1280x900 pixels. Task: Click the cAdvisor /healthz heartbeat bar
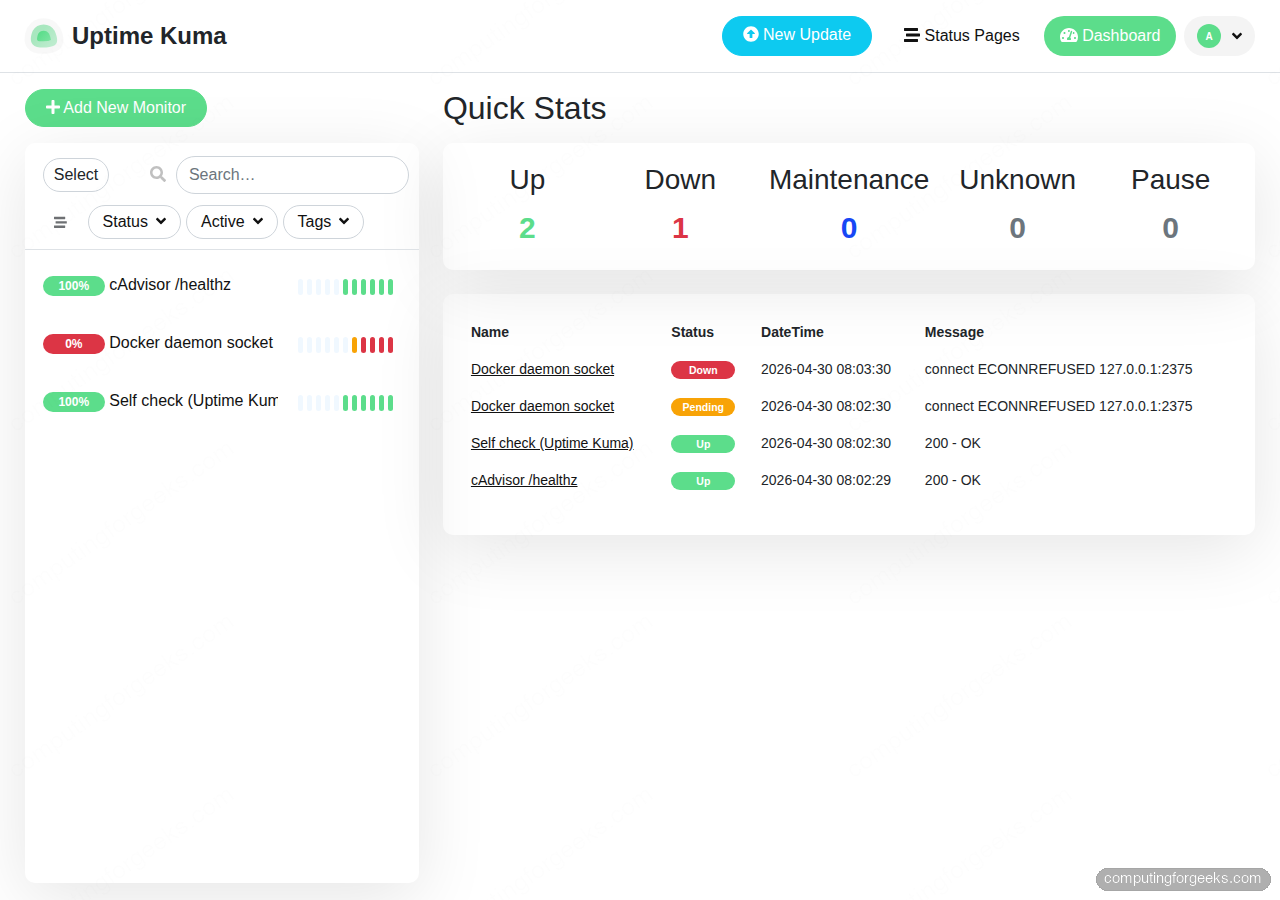click(x=345, y=287)
